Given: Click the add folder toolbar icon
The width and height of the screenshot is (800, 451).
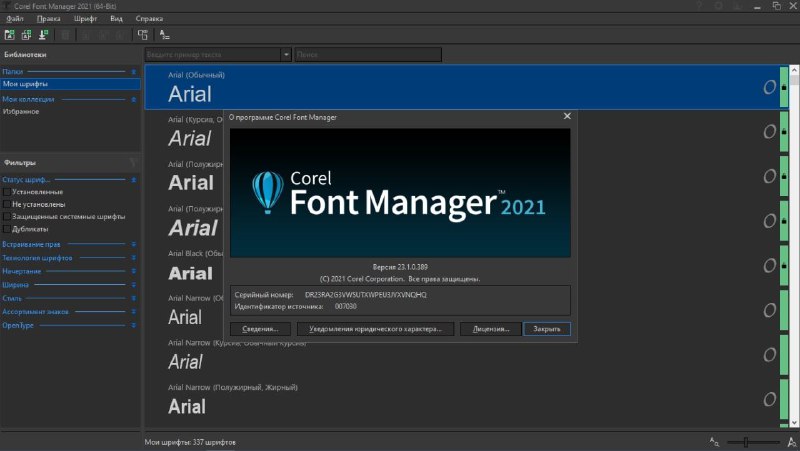Looking at the screenshot, I should [x=10, y=35].
